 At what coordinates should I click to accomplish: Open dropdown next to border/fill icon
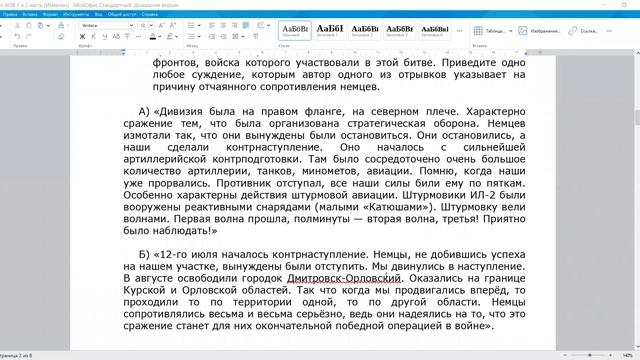click(268, 25)
